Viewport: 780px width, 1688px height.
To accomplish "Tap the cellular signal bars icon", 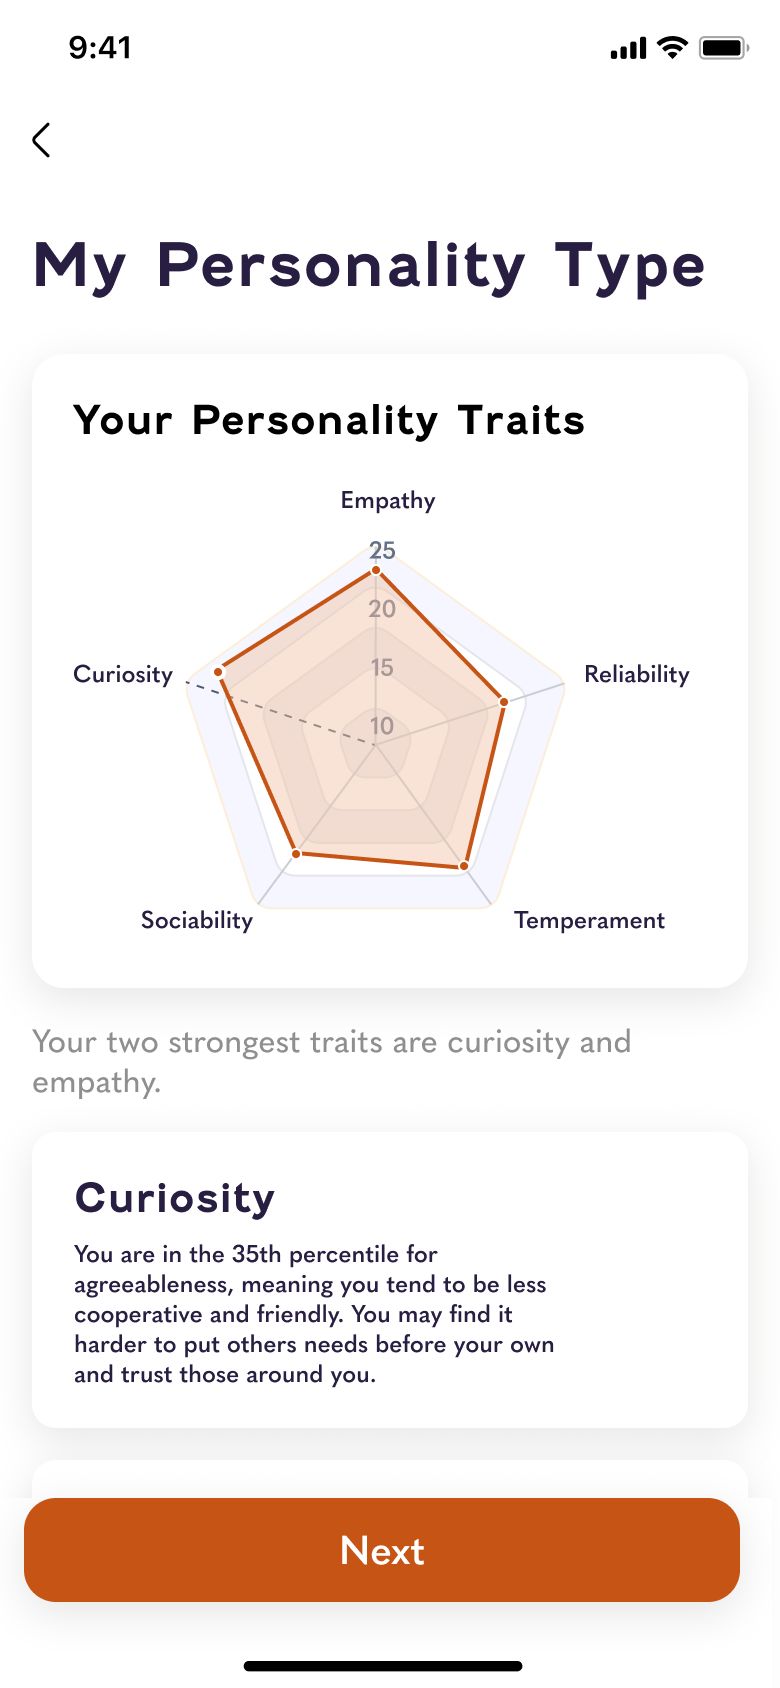I will [x=628, y=48].
